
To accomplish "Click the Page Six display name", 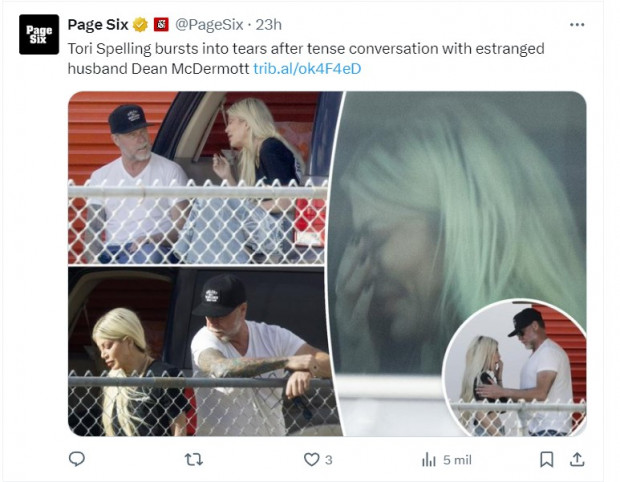I will [98, 25].
